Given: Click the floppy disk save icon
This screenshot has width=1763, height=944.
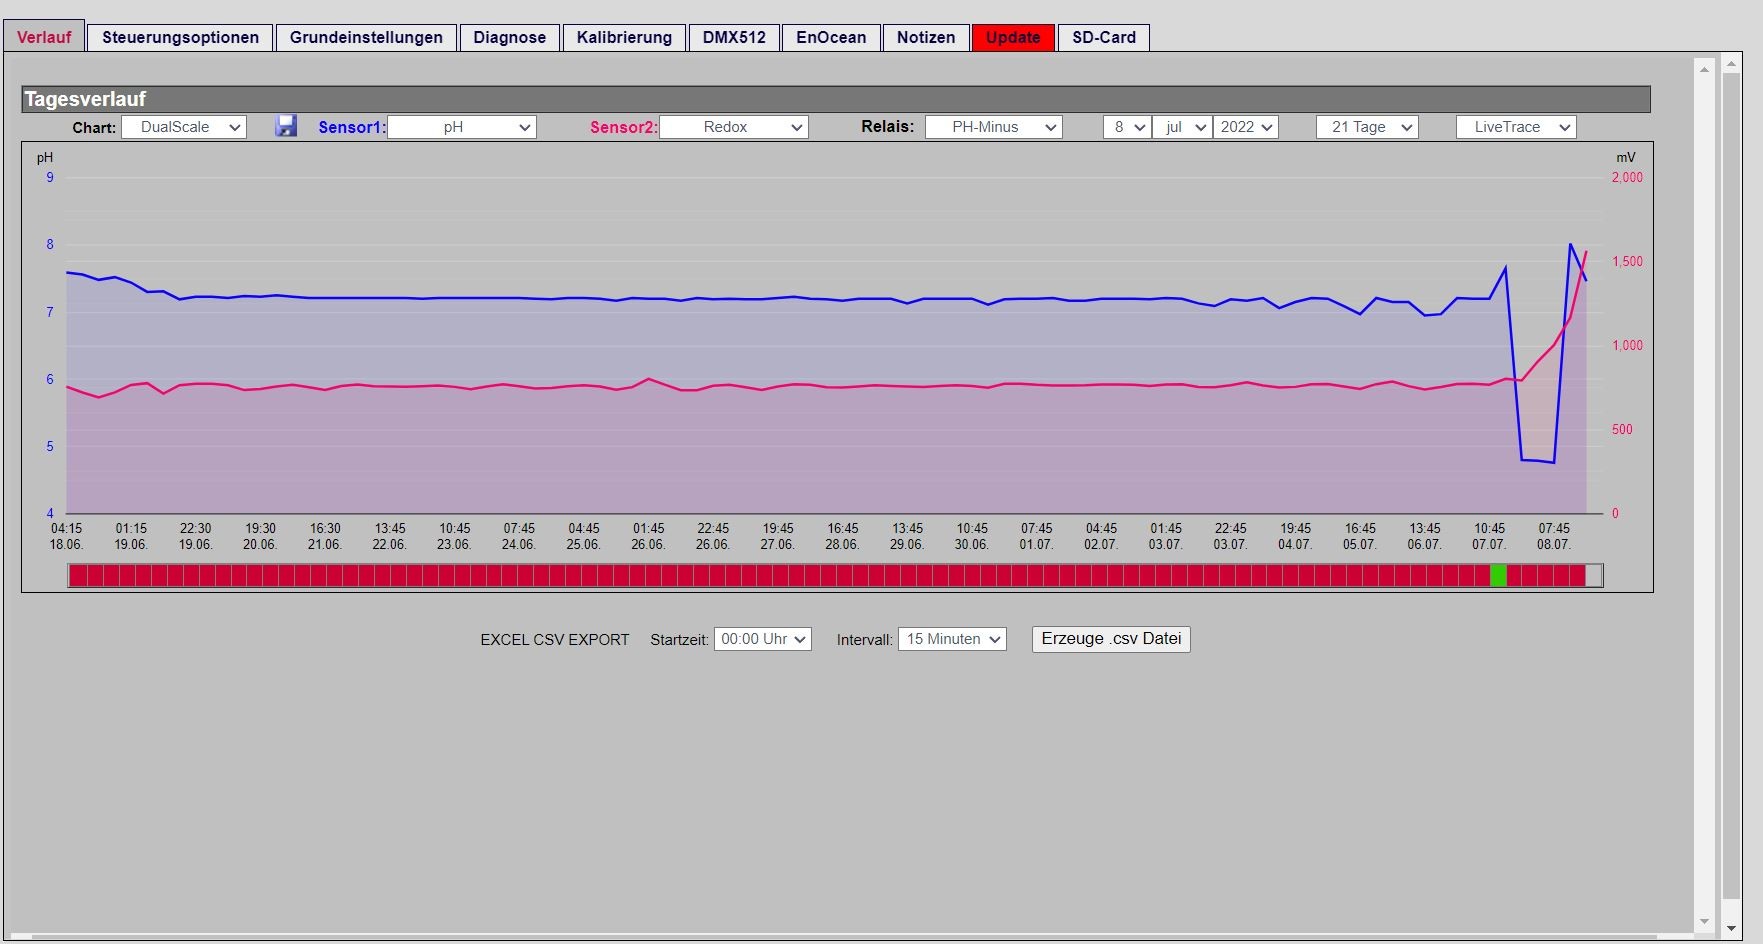Looking at the screenshot, I should click(x=286, y=126).
